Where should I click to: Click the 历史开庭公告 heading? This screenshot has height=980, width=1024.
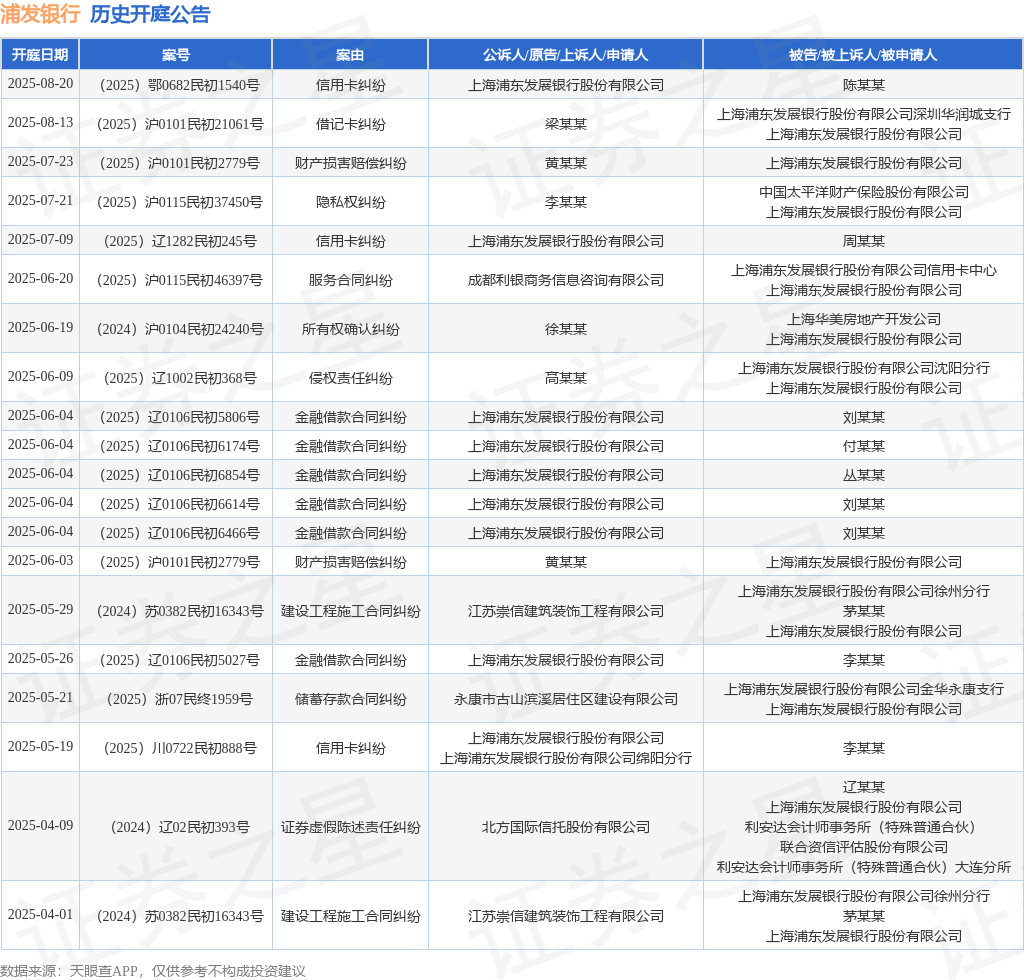pos(150,14)
